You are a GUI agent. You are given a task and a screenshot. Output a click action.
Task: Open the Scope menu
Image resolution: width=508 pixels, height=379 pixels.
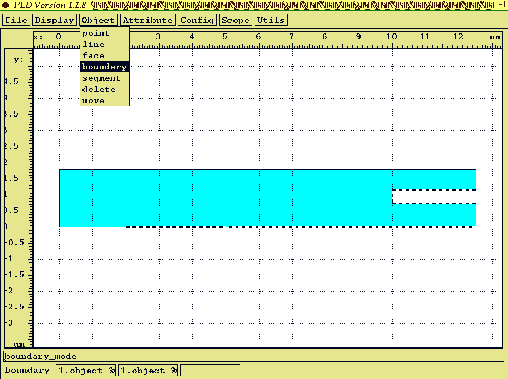coord(235,20)
